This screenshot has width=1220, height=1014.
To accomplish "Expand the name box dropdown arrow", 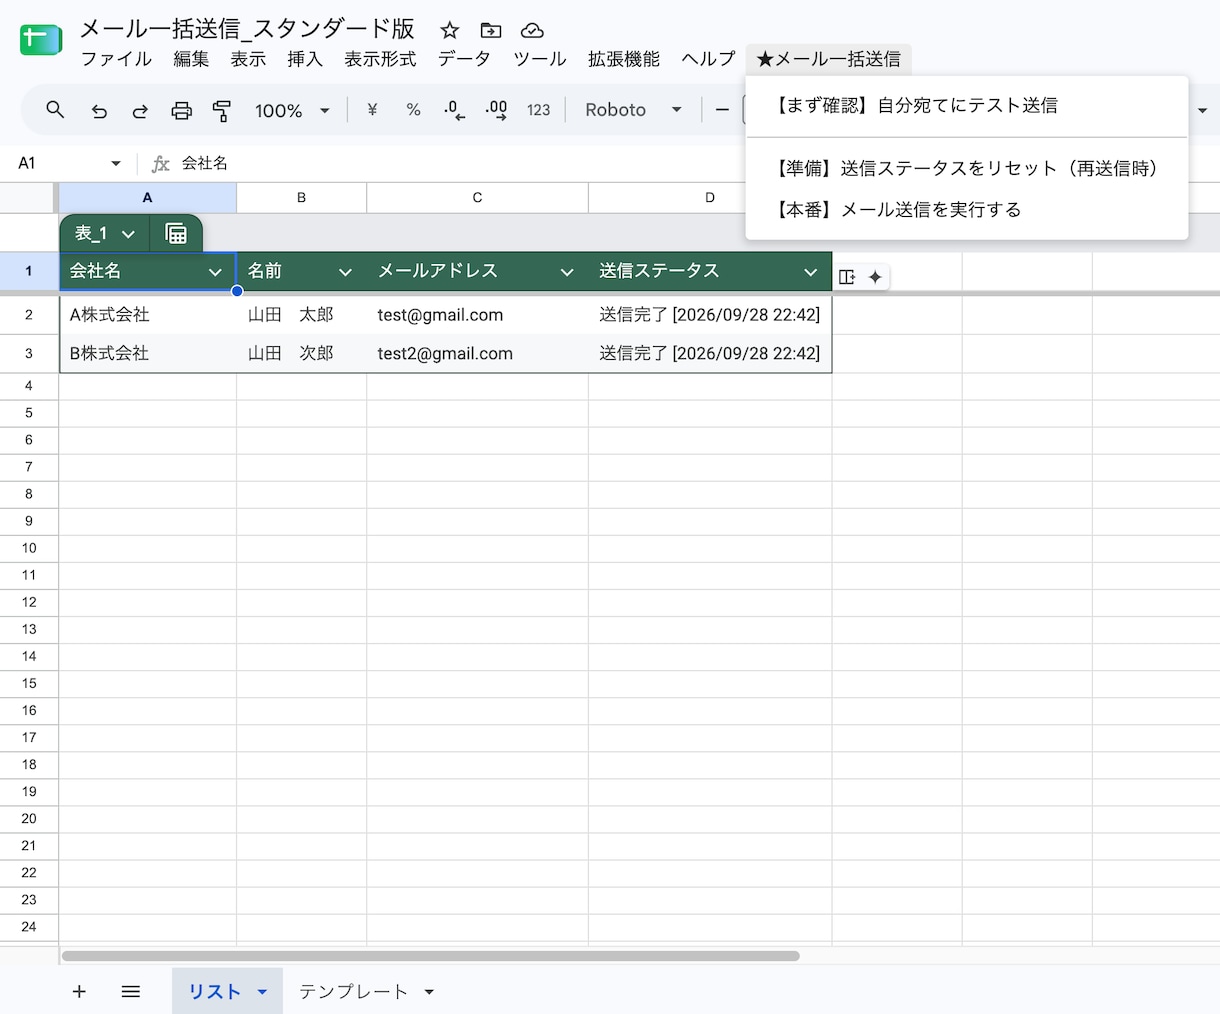I will 116,163.
